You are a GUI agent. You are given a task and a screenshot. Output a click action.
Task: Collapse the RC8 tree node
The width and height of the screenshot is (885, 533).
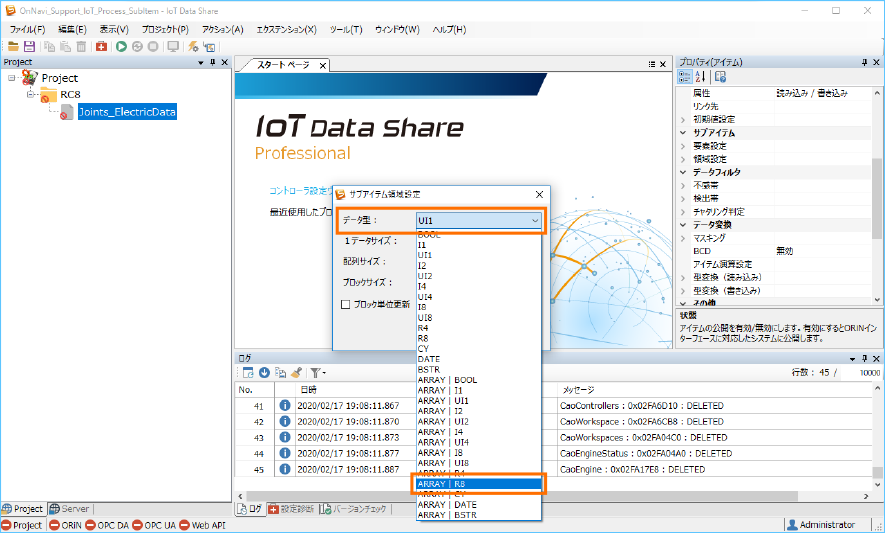coord(31,95)
